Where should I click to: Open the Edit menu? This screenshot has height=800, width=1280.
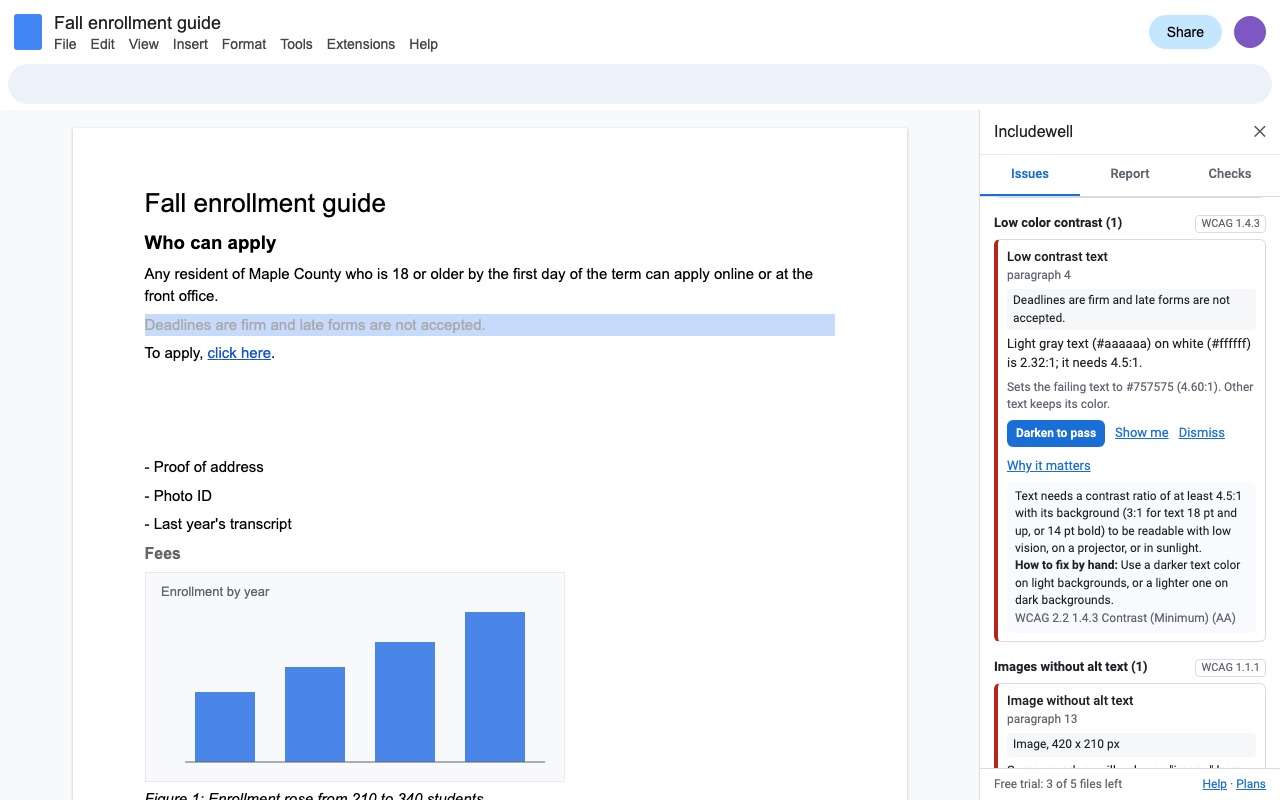coord(103,44)
